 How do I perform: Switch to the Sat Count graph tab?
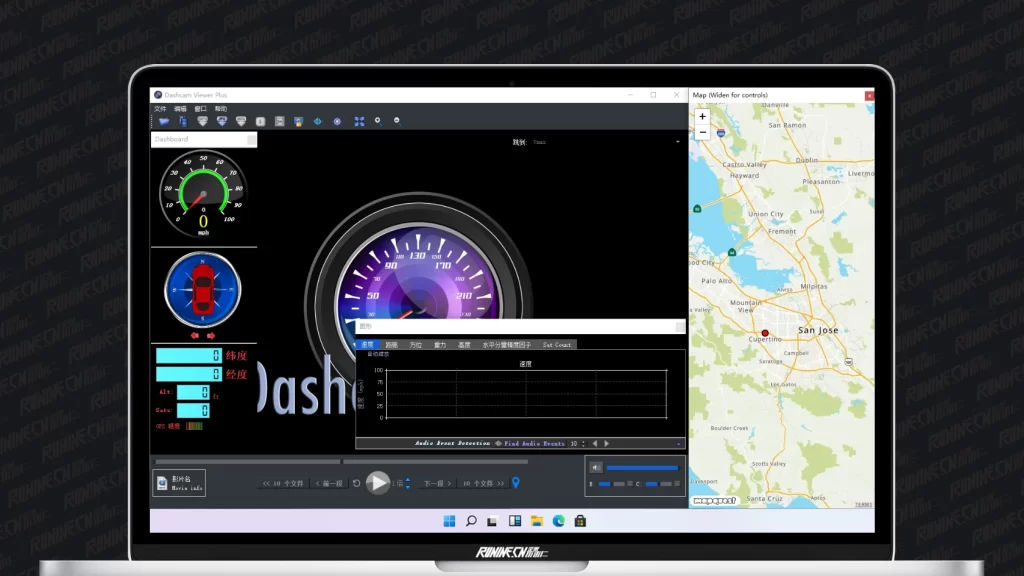tap(557, 345)
